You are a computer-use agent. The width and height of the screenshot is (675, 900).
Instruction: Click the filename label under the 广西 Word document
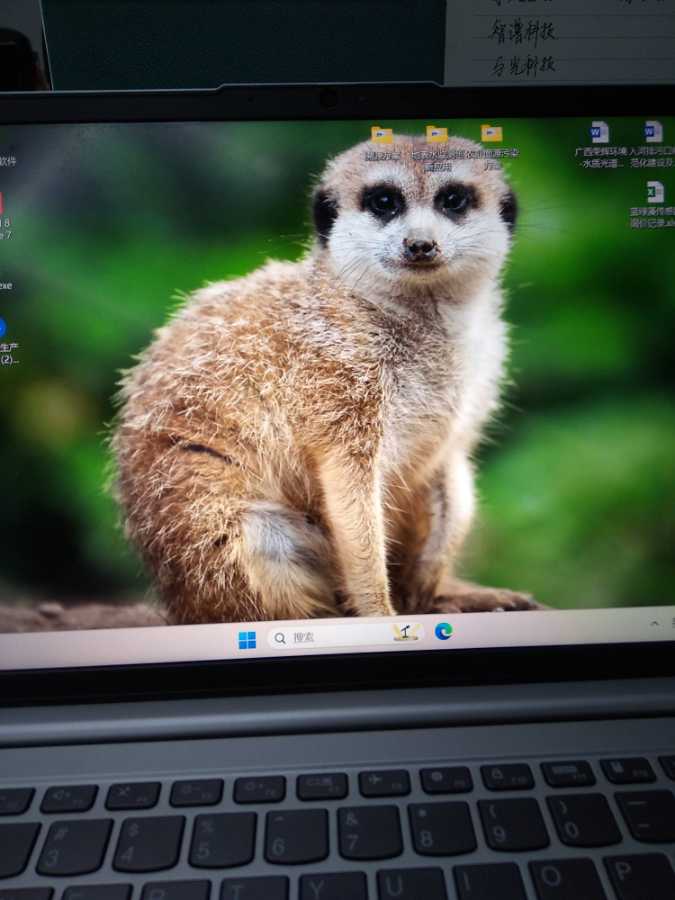pos(600,157)
